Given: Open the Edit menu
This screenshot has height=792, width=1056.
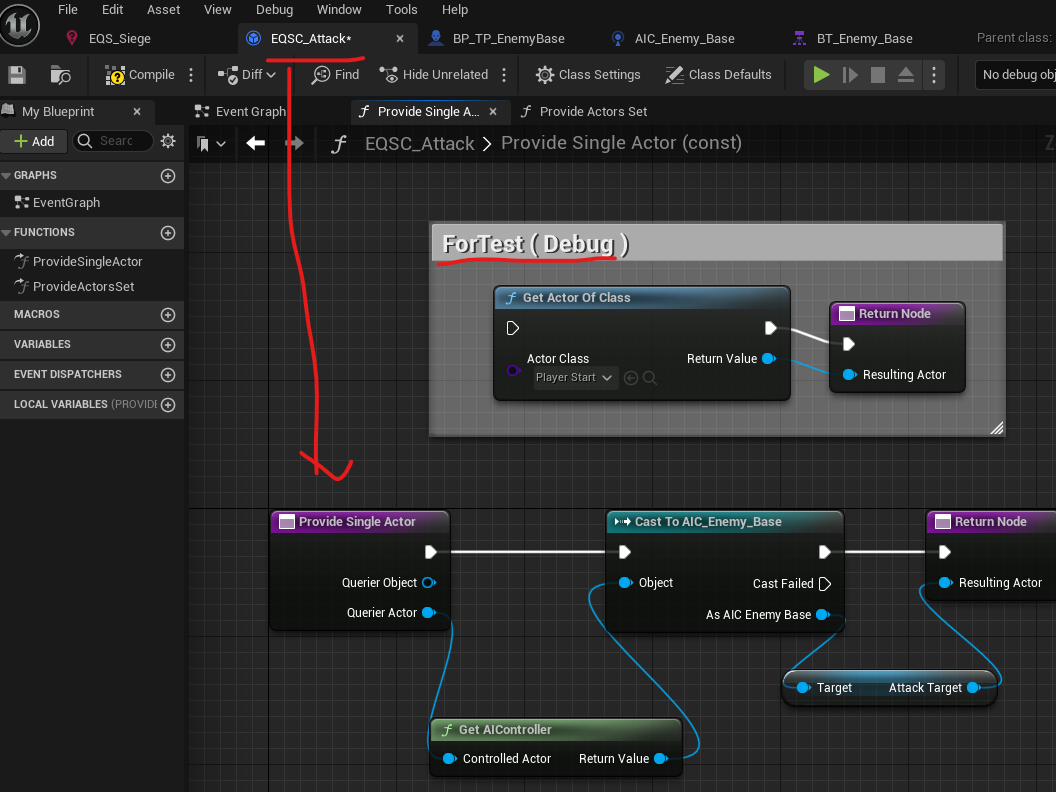Looking at the screenshot, I should pyautogui.click(x=112, y=9).
